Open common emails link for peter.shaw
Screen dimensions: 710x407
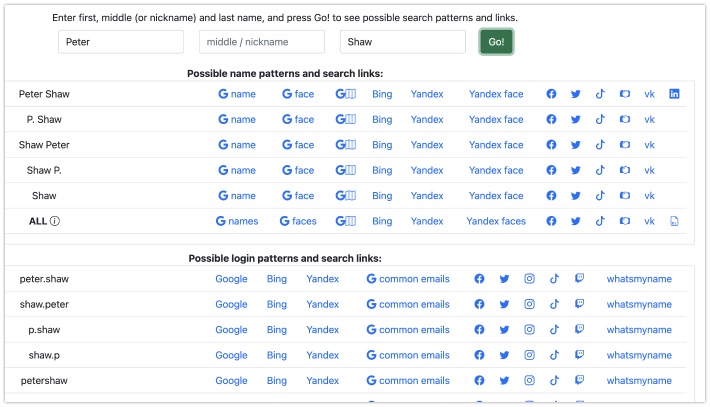408,279
